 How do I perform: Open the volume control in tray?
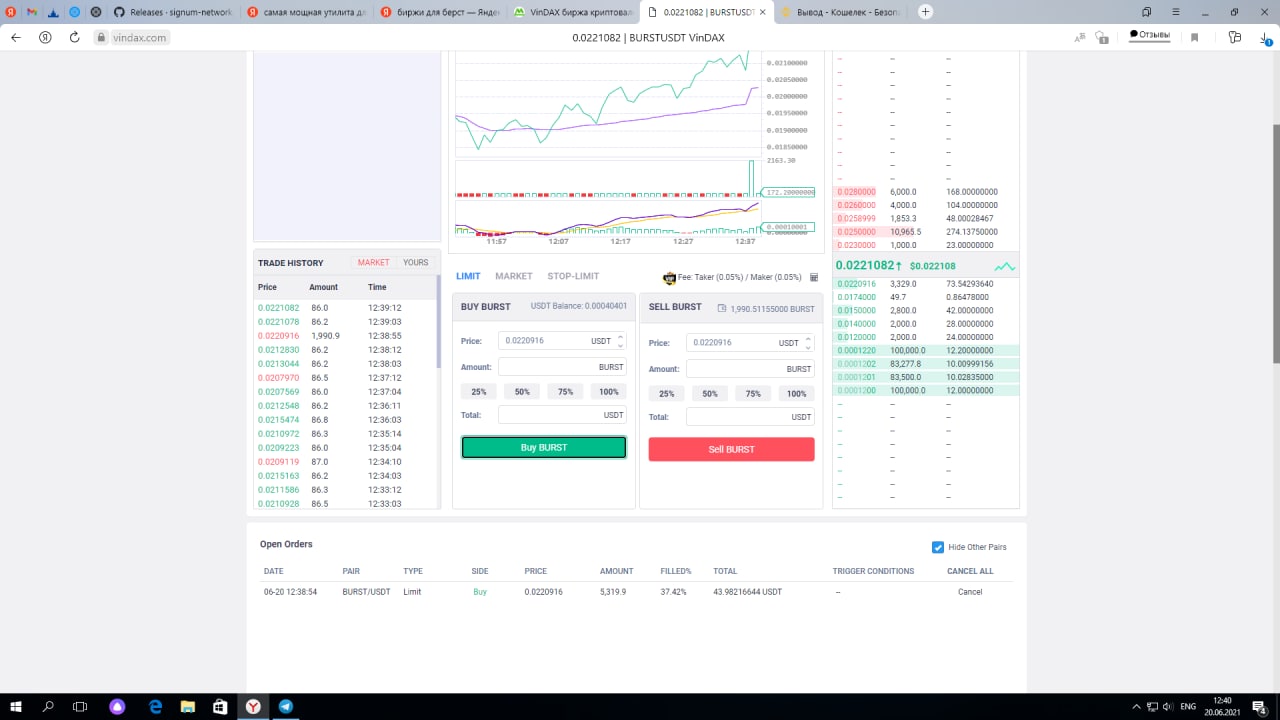pos(1168,706)
